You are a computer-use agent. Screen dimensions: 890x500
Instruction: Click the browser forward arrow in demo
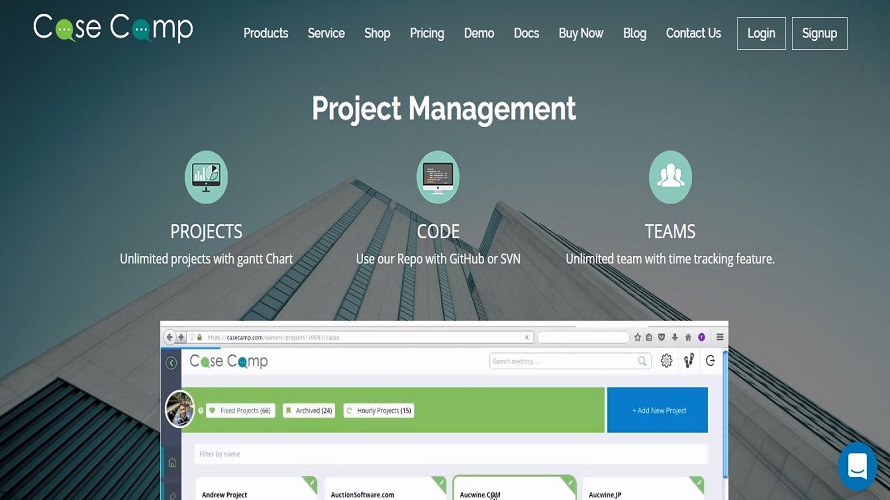[181, 337]
